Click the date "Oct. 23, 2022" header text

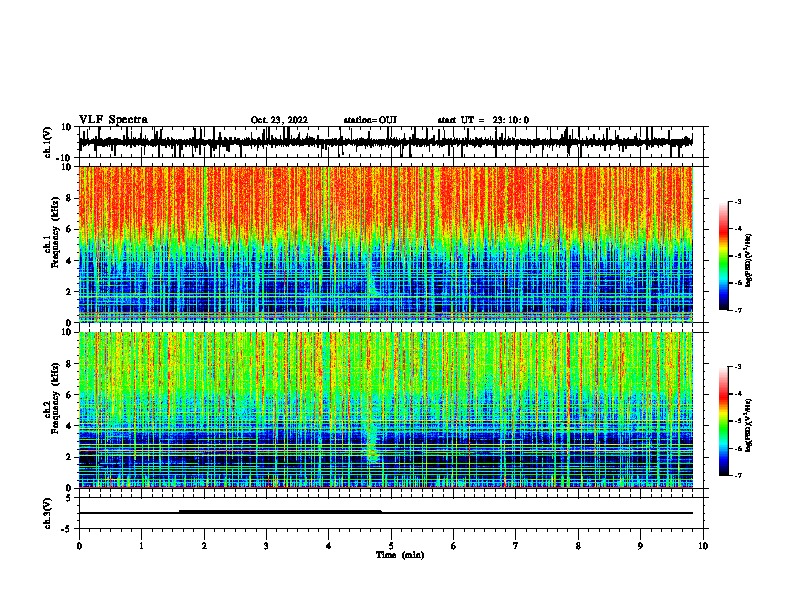(x=279, y=120)
